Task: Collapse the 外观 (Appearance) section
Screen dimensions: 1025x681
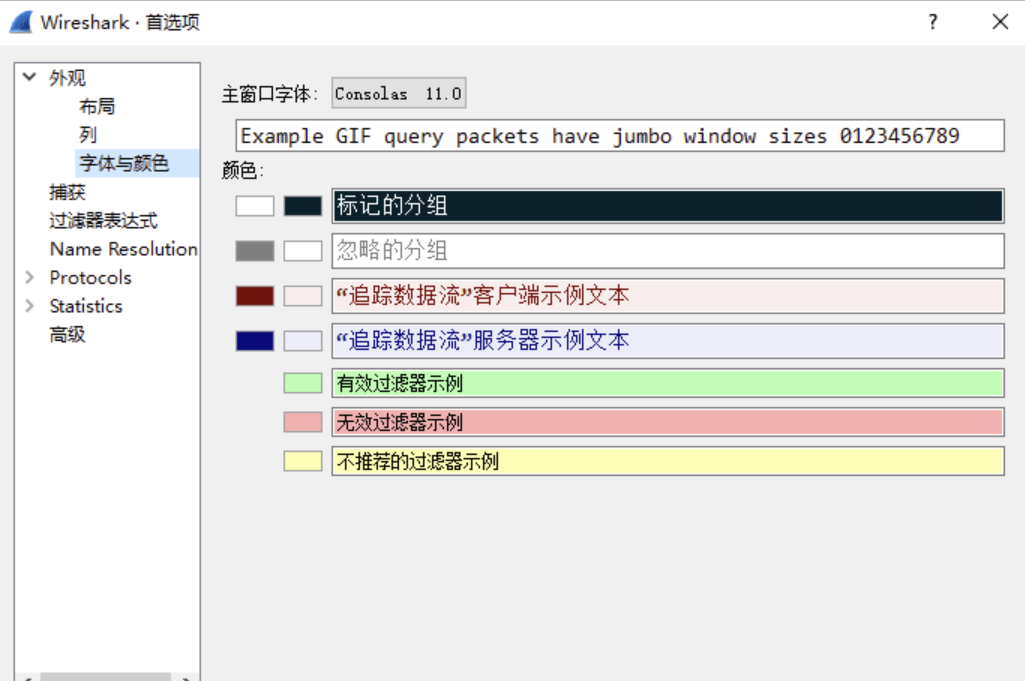Action: (x=27, y=77)
